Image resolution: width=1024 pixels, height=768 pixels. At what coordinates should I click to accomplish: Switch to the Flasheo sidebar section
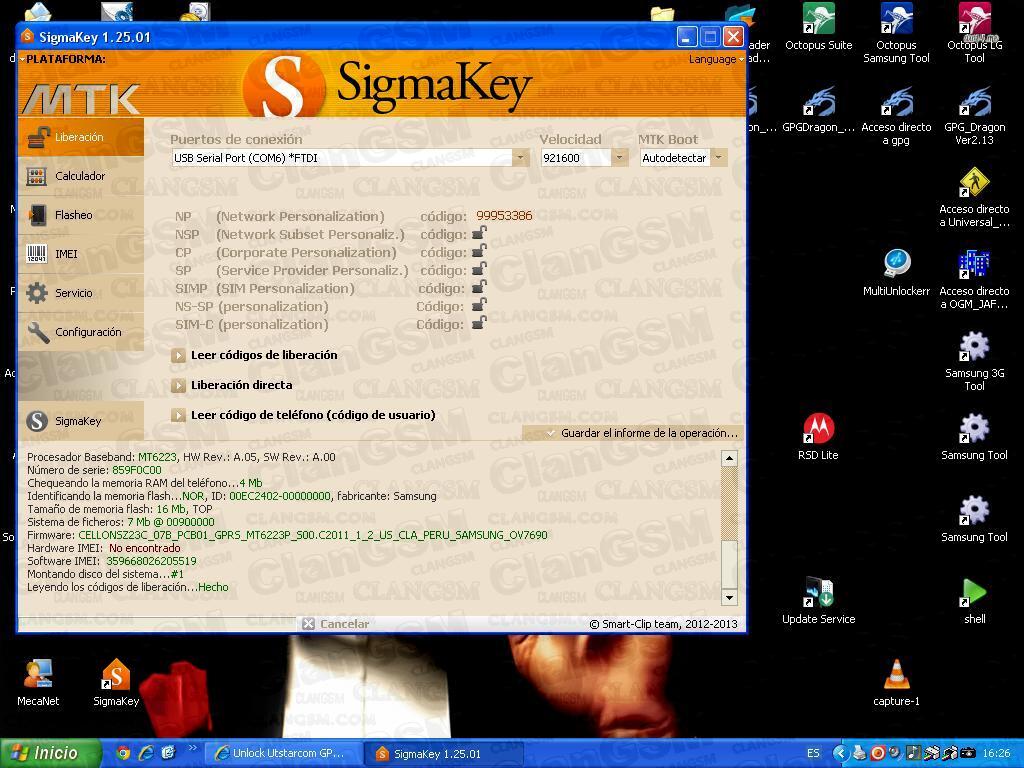coord(81,215)
